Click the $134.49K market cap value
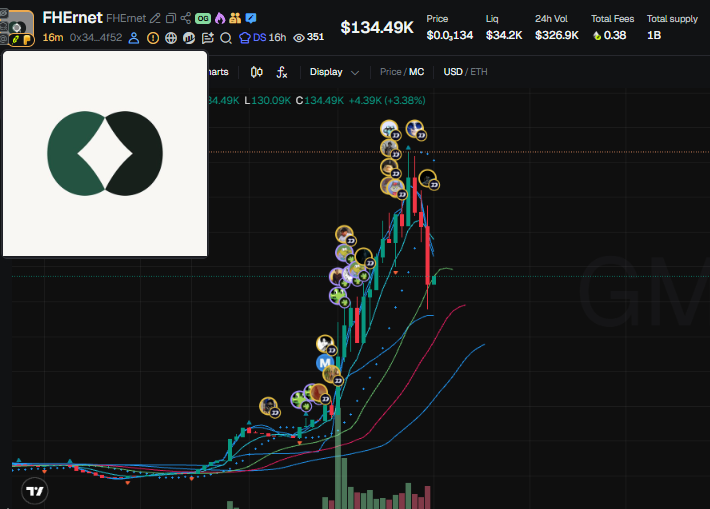This screenshot has width=710, height=509. pos(377,27)
